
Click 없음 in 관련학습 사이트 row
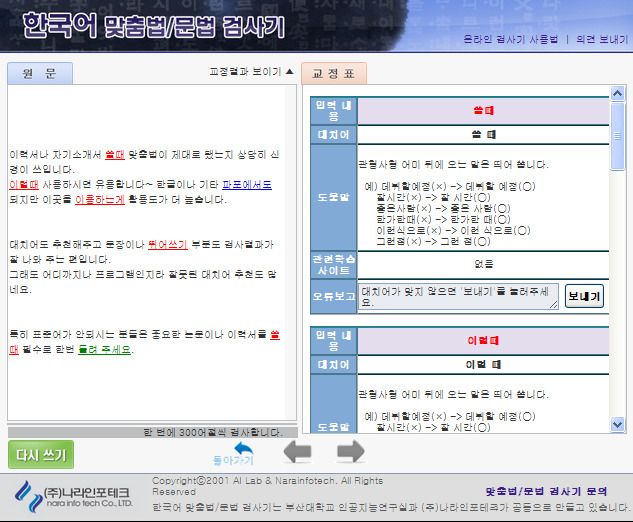point(483,264)
